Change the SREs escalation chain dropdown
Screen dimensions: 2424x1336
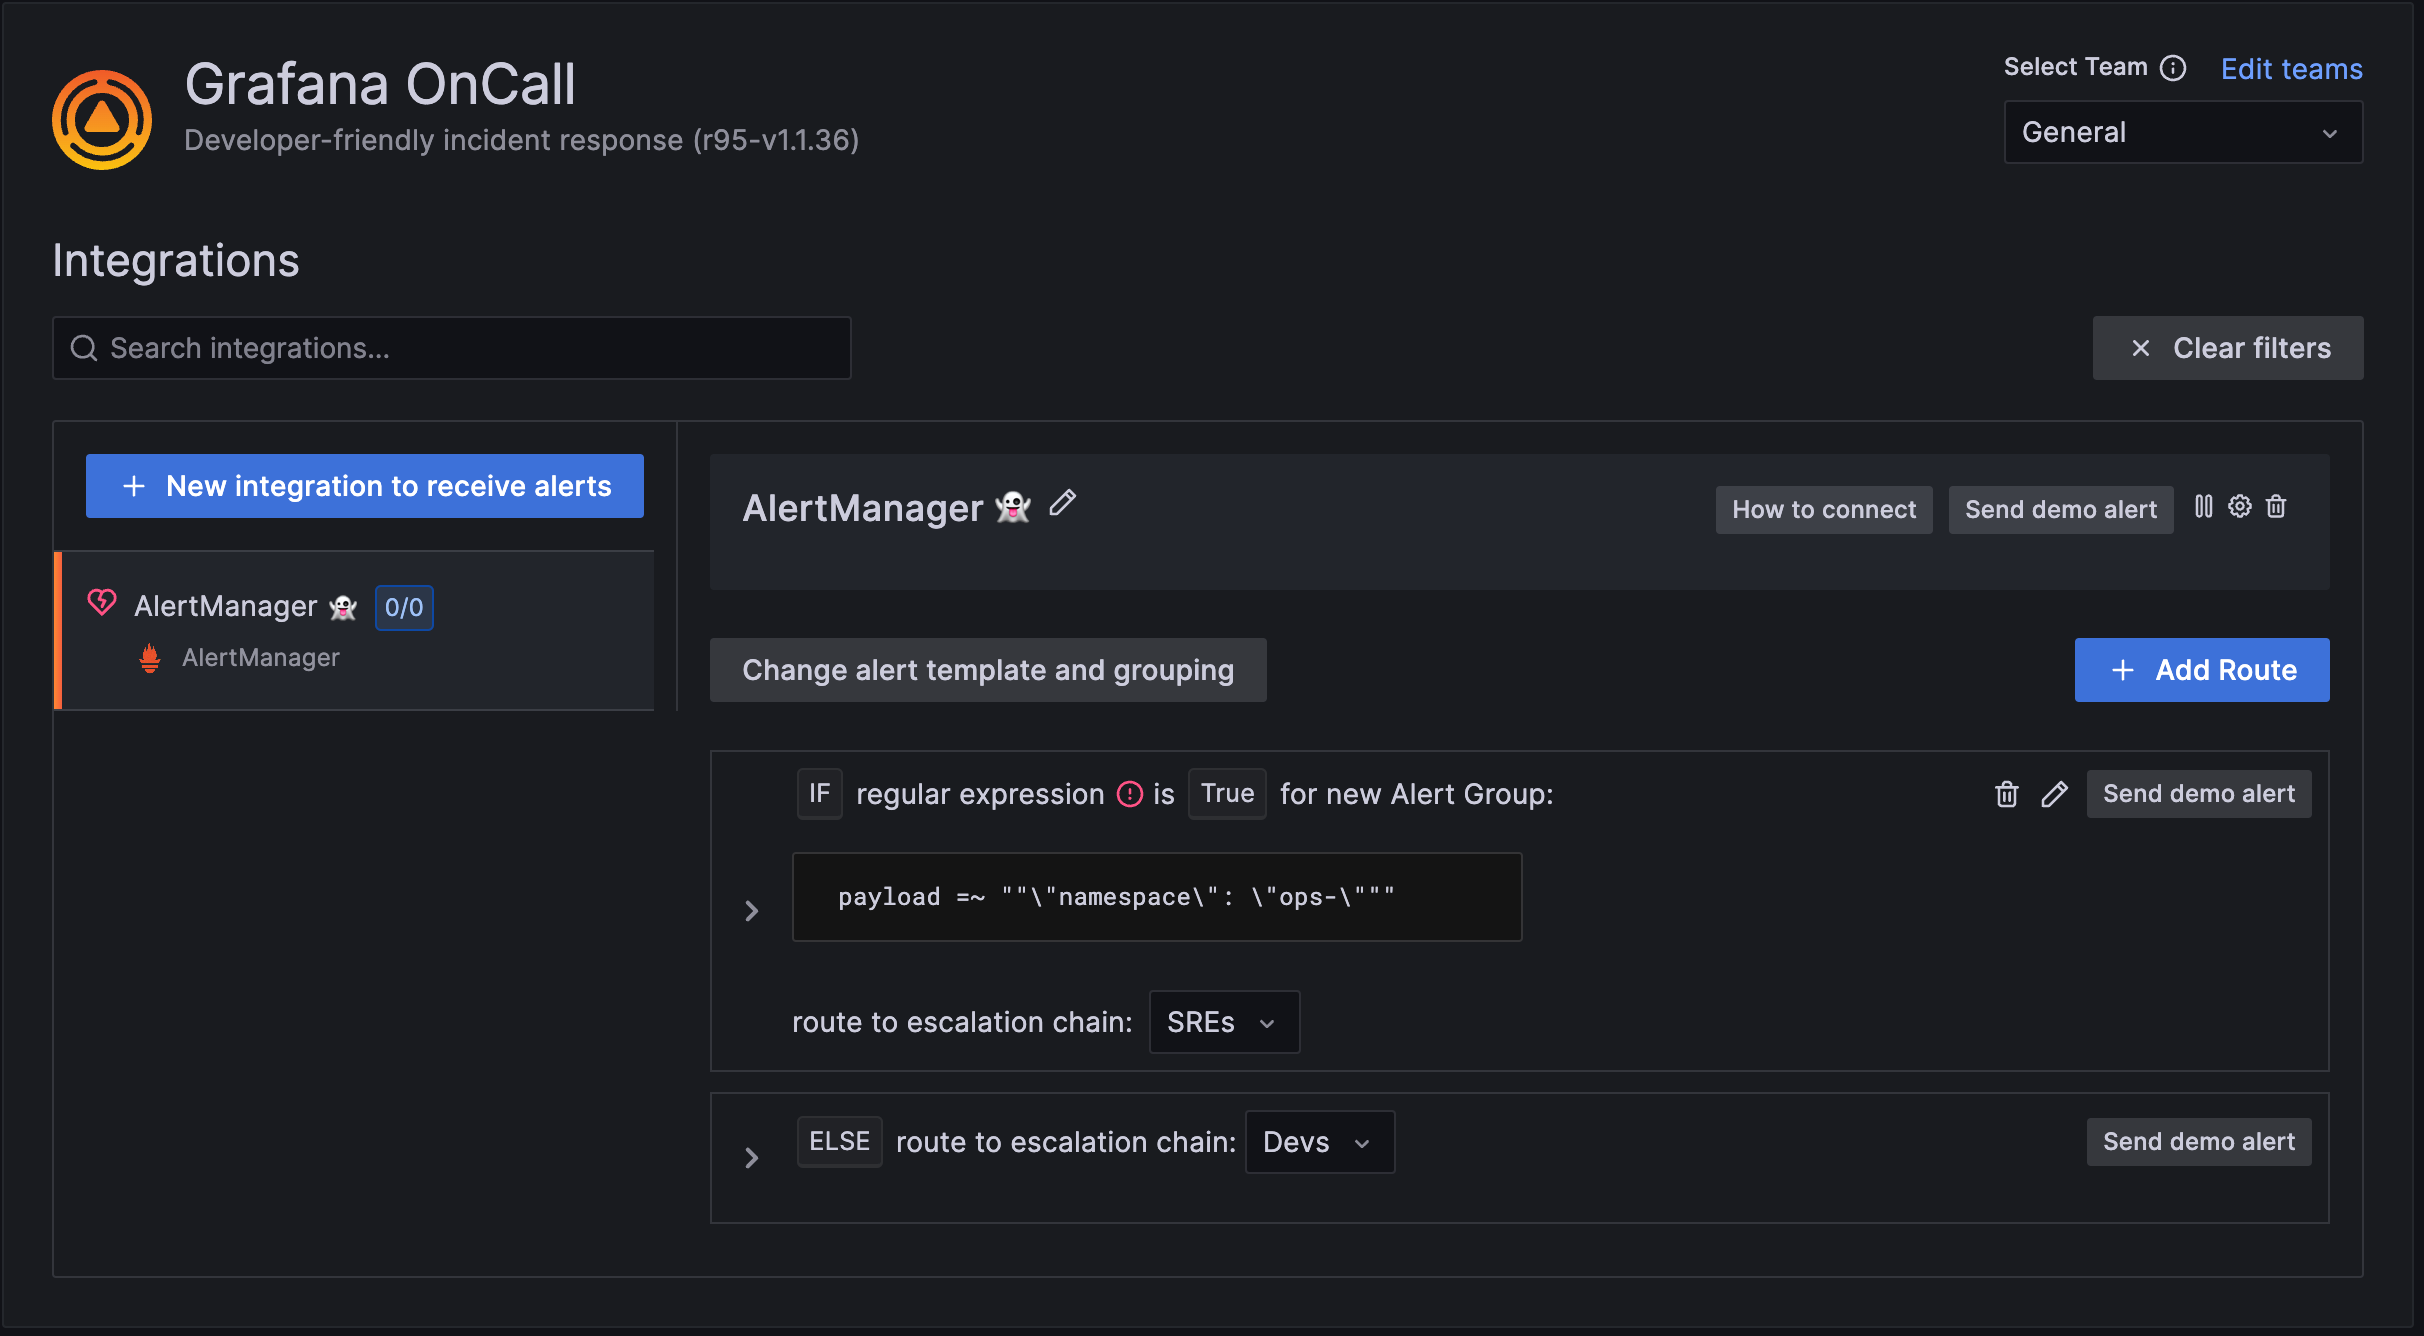pyautogui.click(x=1223, y=1021)
